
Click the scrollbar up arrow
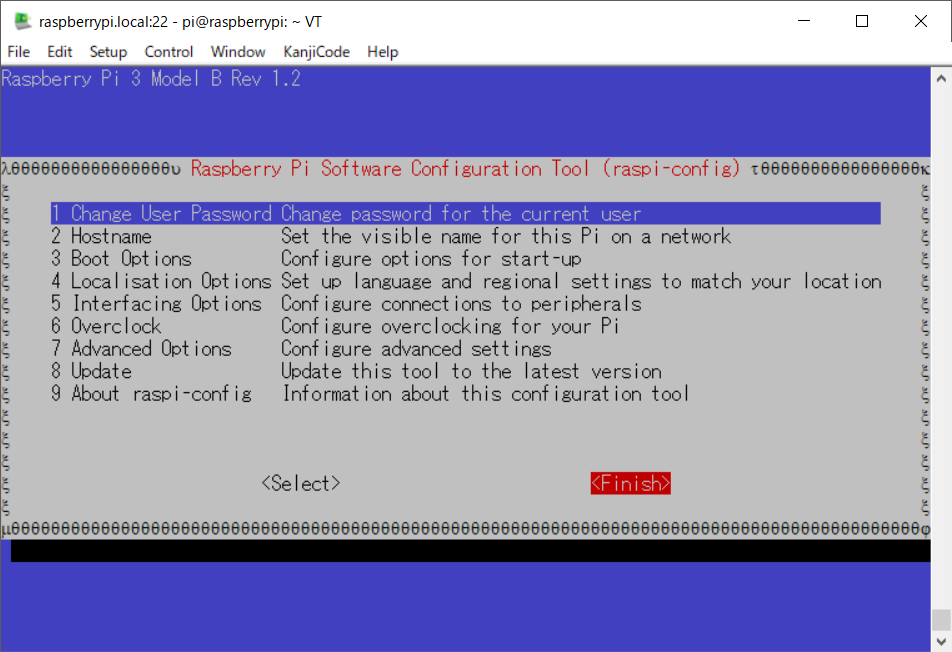tap(941, 78)
